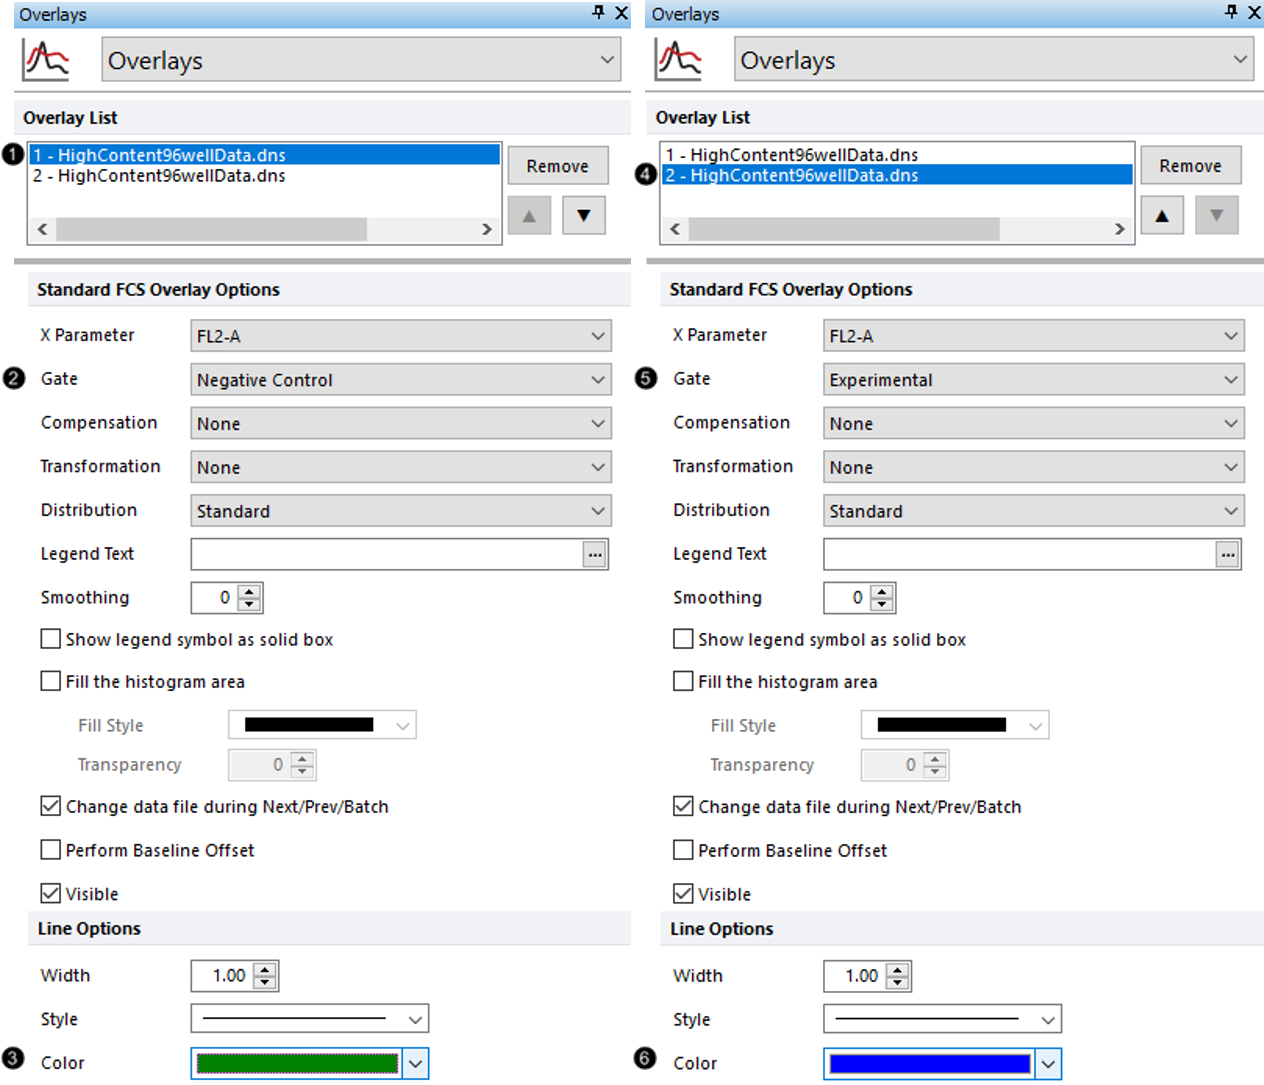Uncheck Change data file during Next/Prev/Batch, right panel
This screenshot has height=1085, width=1264.
[684, 806]
